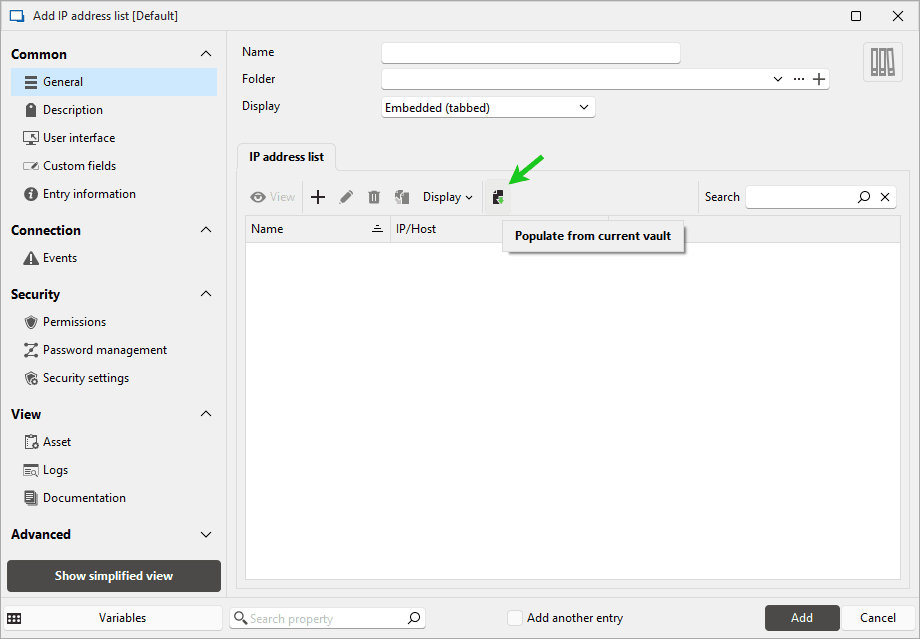Expand the Advanced section
The image size is (920, 639).
point(206,535)
